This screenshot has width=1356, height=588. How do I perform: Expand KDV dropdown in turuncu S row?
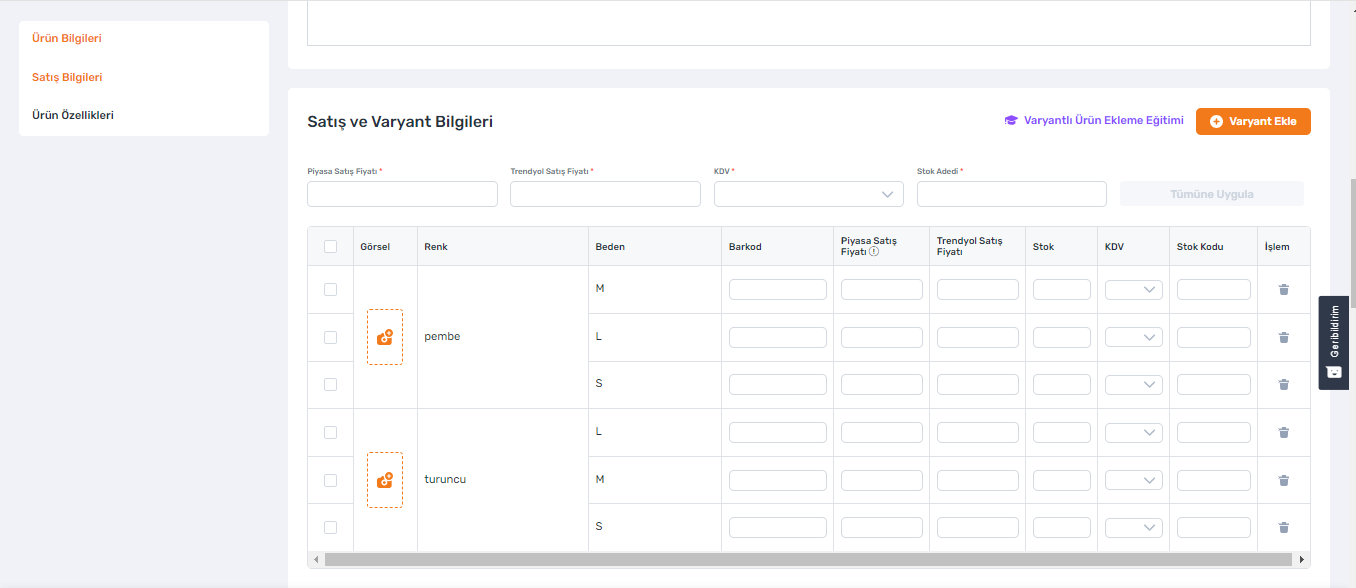coord(1134,527)
